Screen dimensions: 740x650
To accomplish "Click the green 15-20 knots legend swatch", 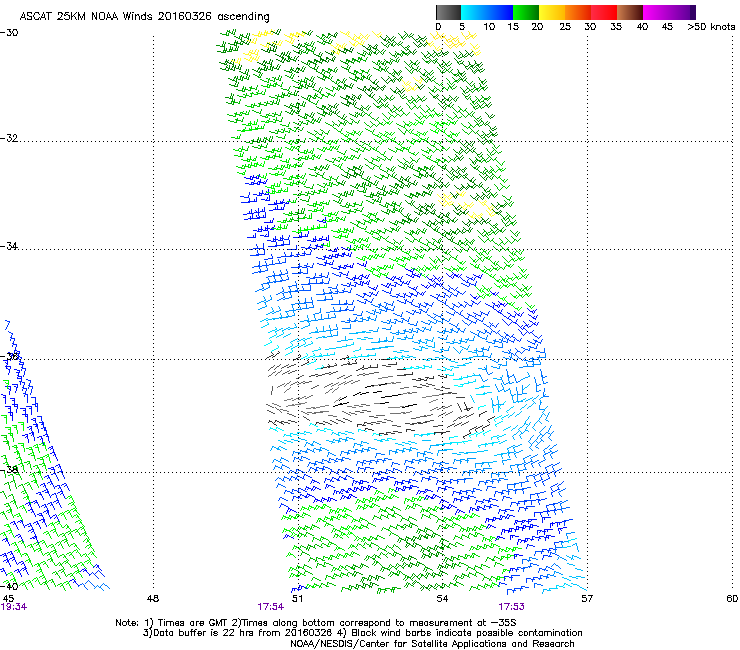I will 526,12.
